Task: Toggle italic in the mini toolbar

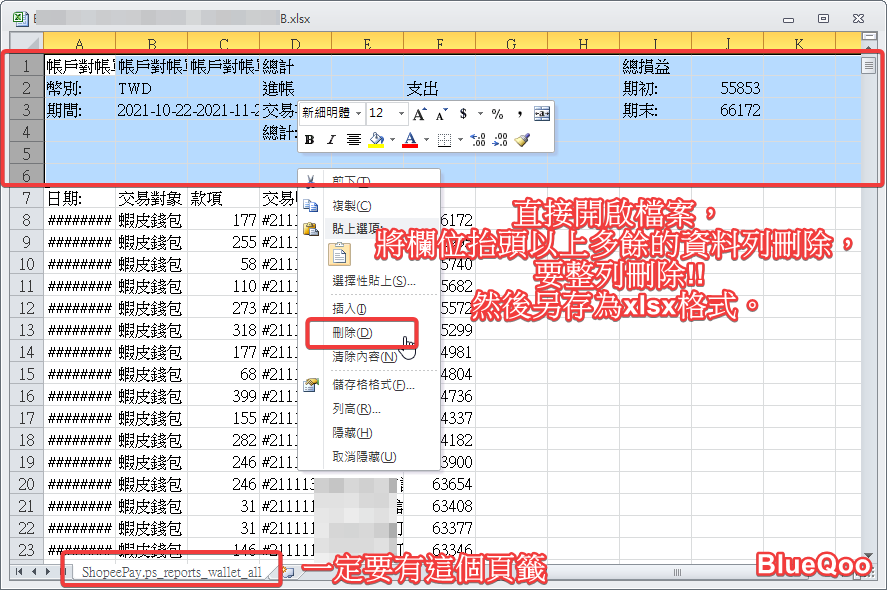Action: (x=331, y=140)
